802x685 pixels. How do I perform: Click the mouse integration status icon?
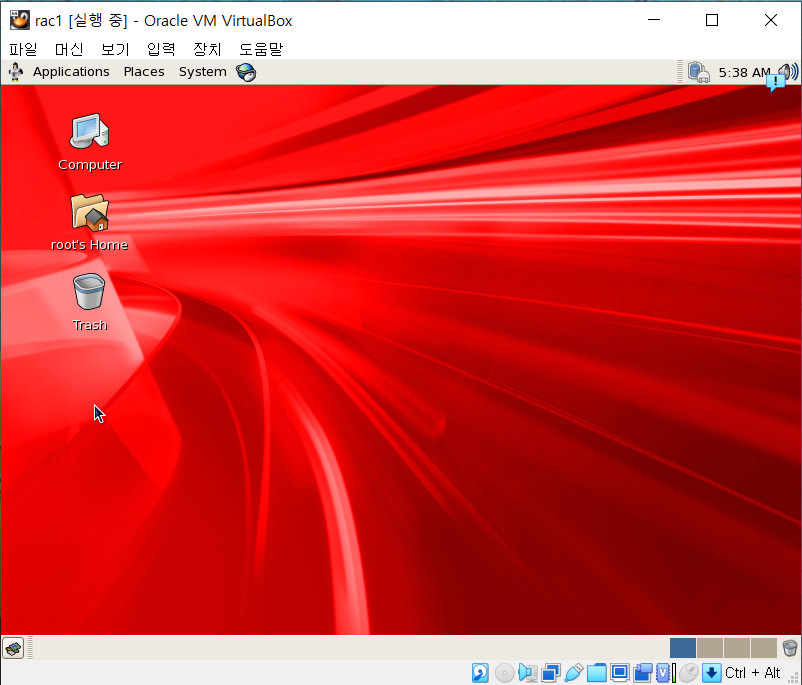coord(689,673)
